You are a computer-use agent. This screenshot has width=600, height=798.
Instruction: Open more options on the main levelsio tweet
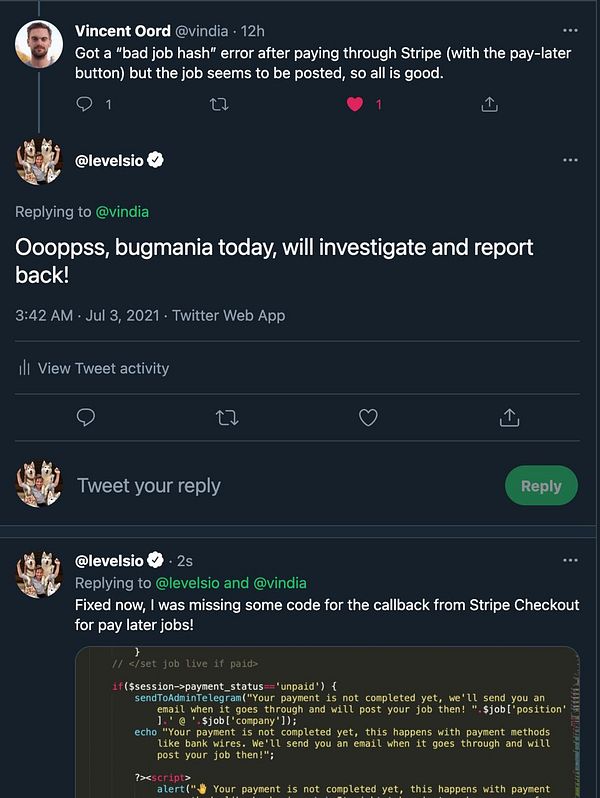click(570, 160)
